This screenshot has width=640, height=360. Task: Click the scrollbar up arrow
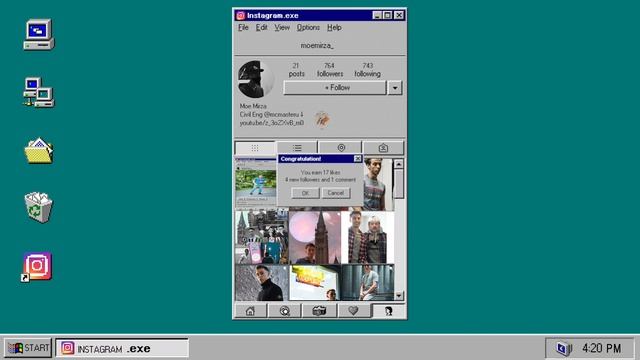pos(399,164)
